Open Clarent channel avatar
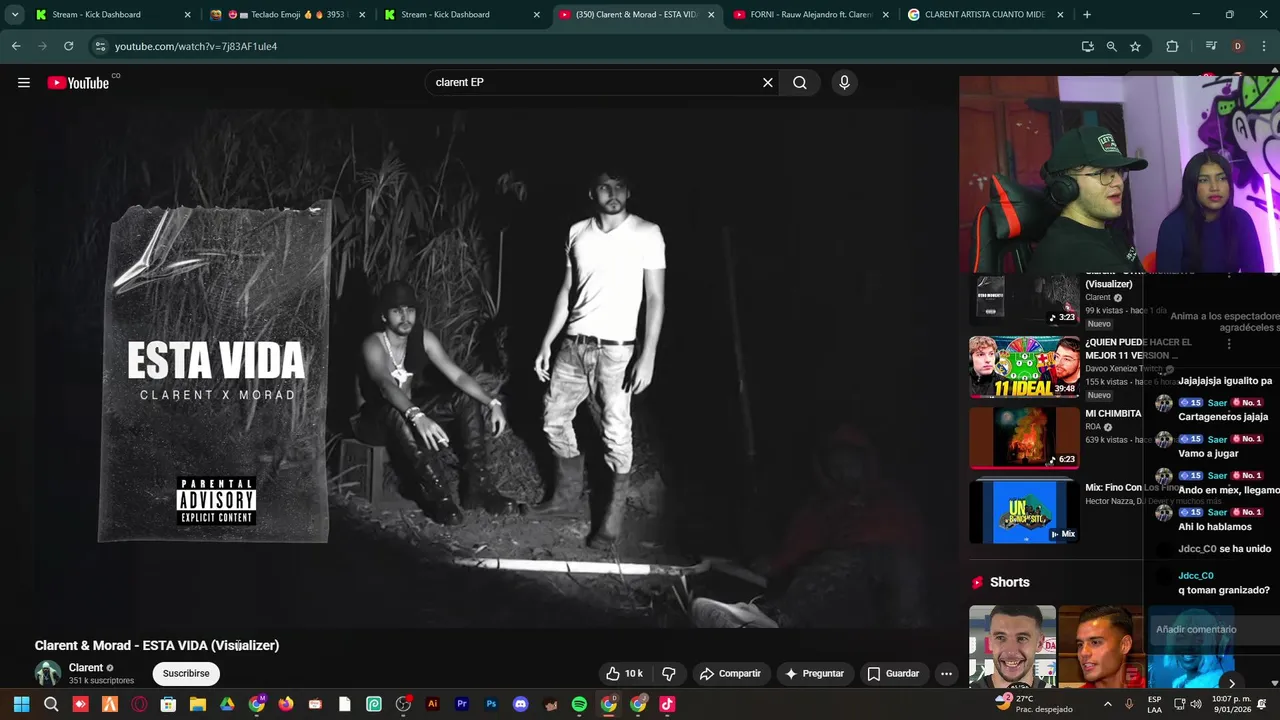The width and height of the screenshot is (1280, 720). tap(48, 674)
